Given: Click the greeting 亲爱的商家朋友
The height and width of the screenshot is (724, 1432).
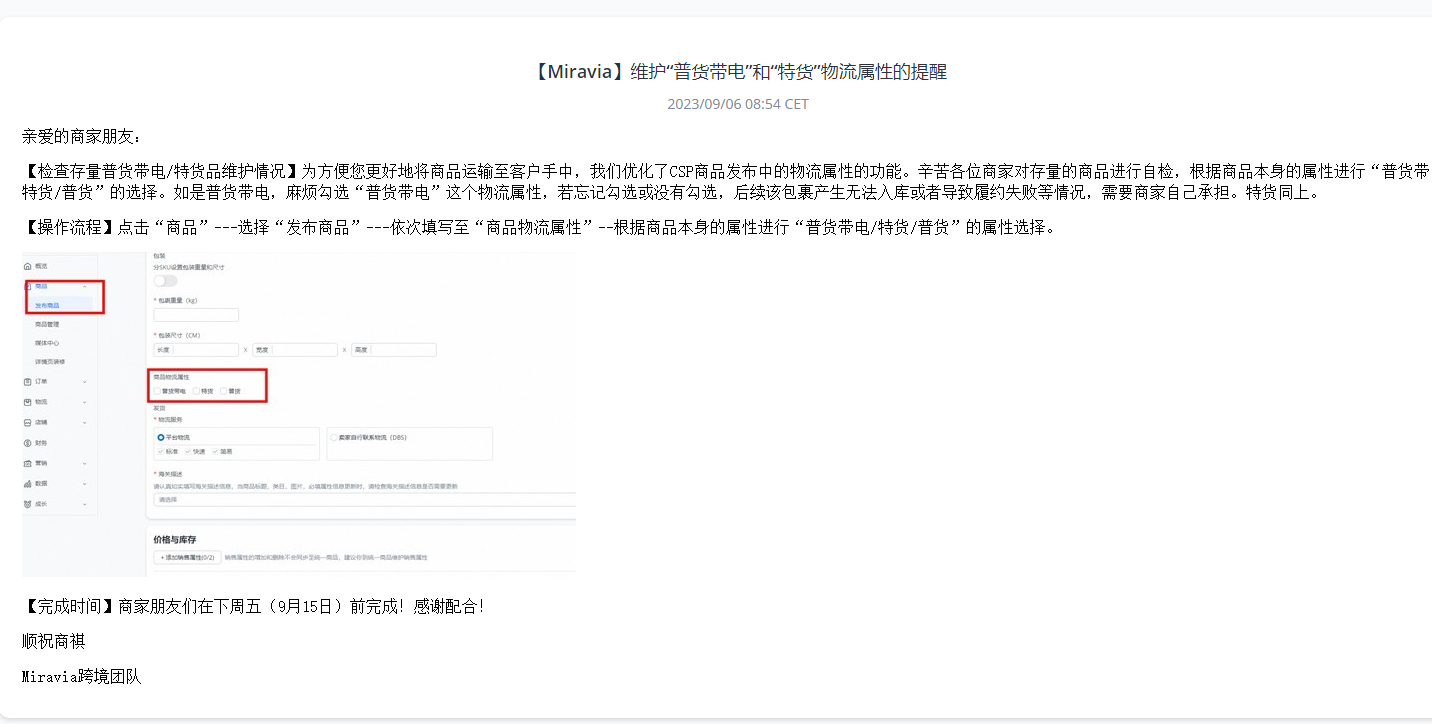Looking at the screenshot, I should pyautogui.click(x=82, y=137).
